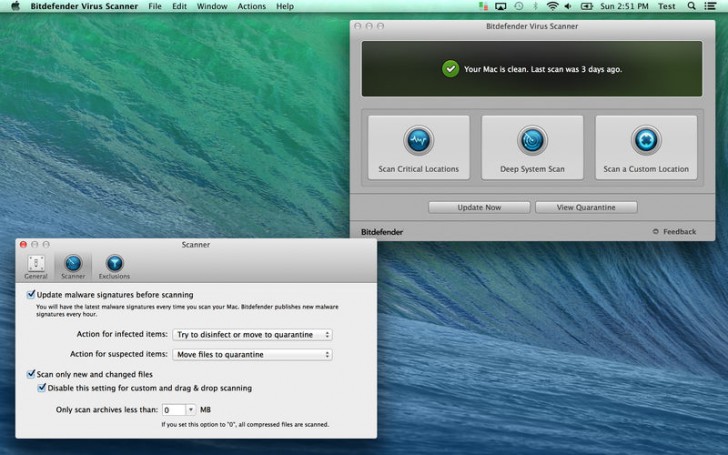The image size is (728, 455).
Task: Click the archive size MB input field
Action: pos(173,410)
